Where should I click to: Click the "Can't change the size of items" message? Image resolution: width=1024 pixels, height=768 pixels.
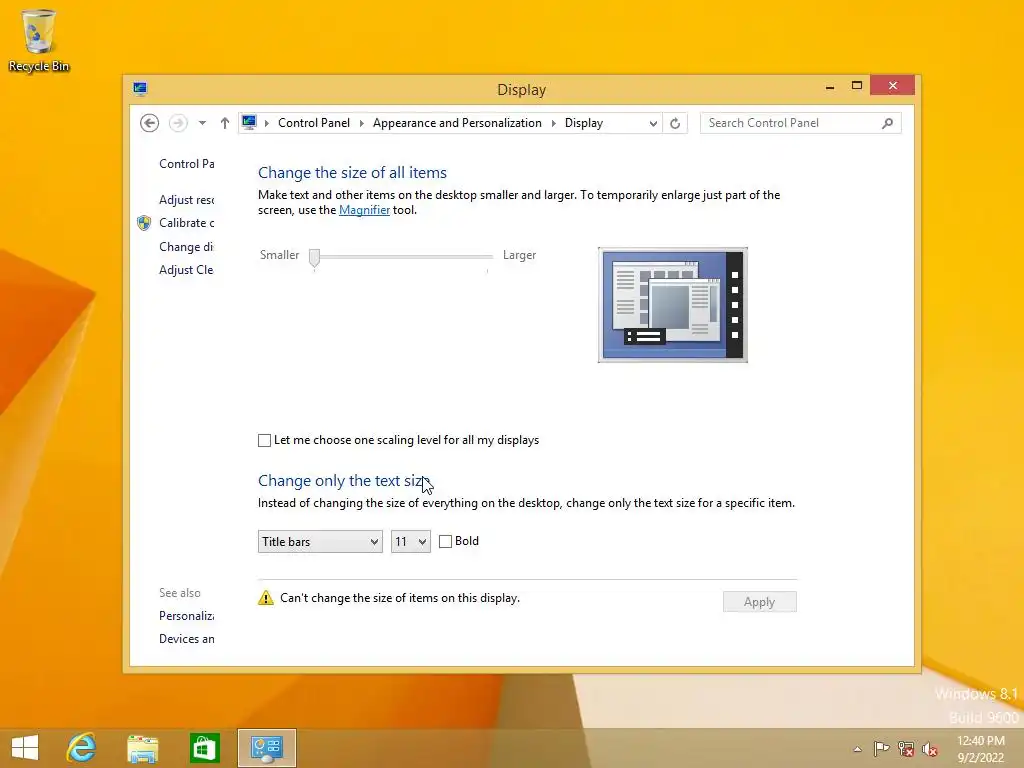click(x=400, y=598)
